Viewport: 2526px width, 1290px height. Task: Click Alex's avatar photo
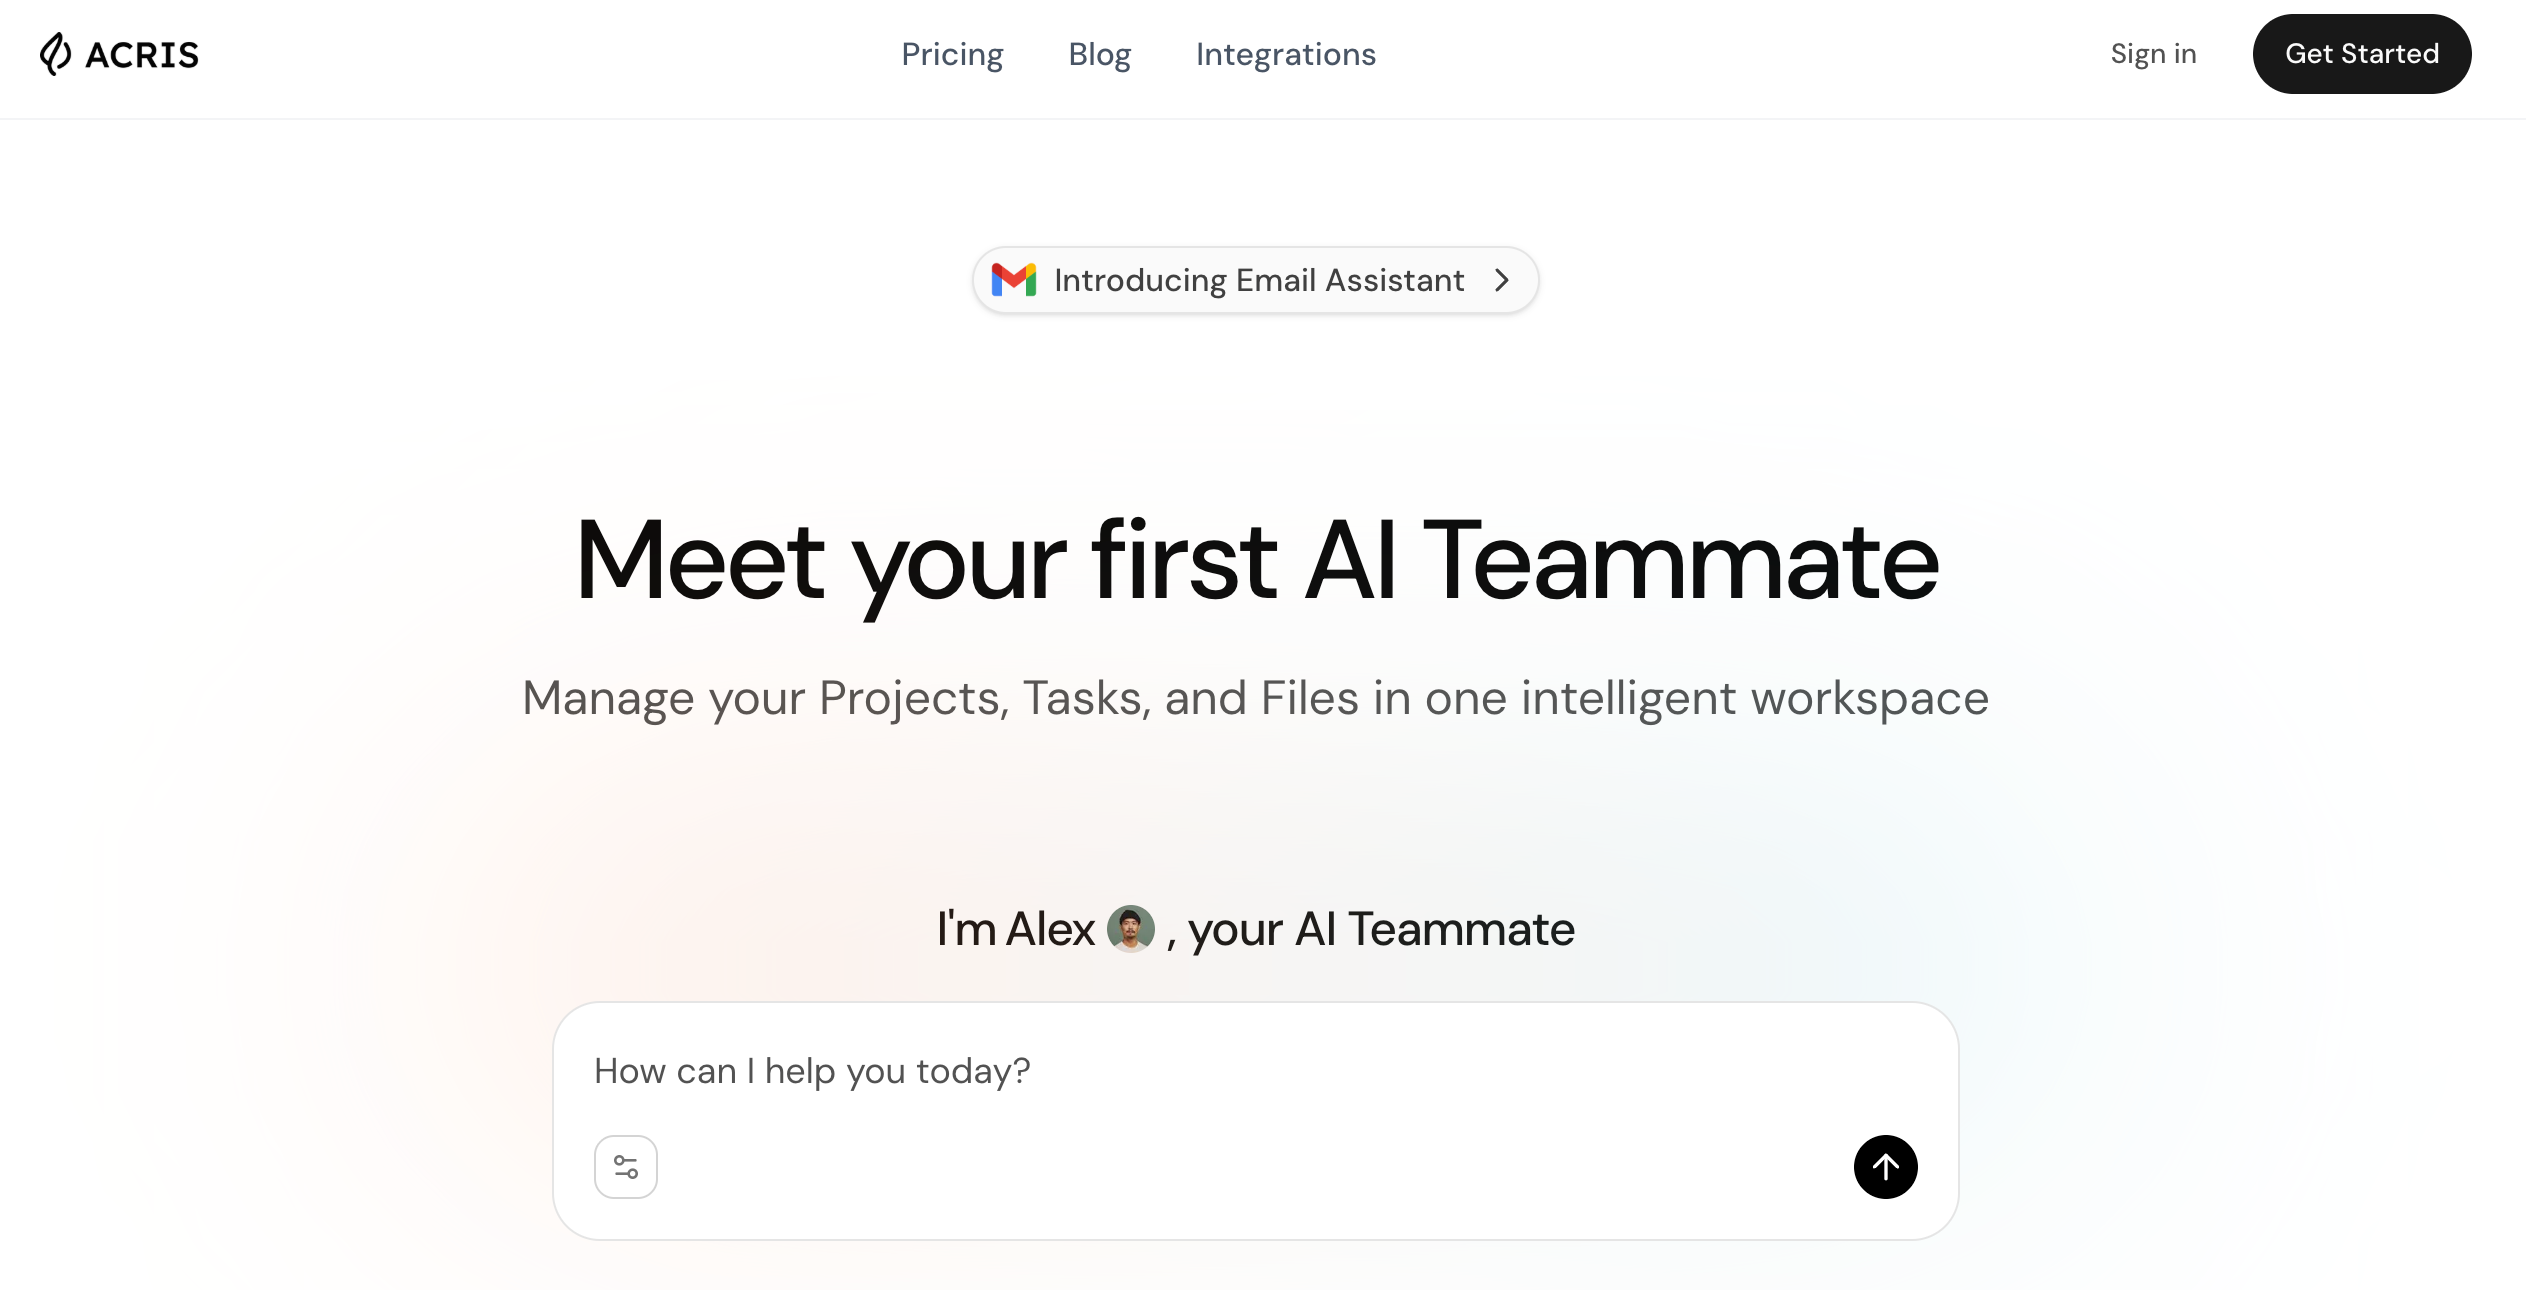1131,929
